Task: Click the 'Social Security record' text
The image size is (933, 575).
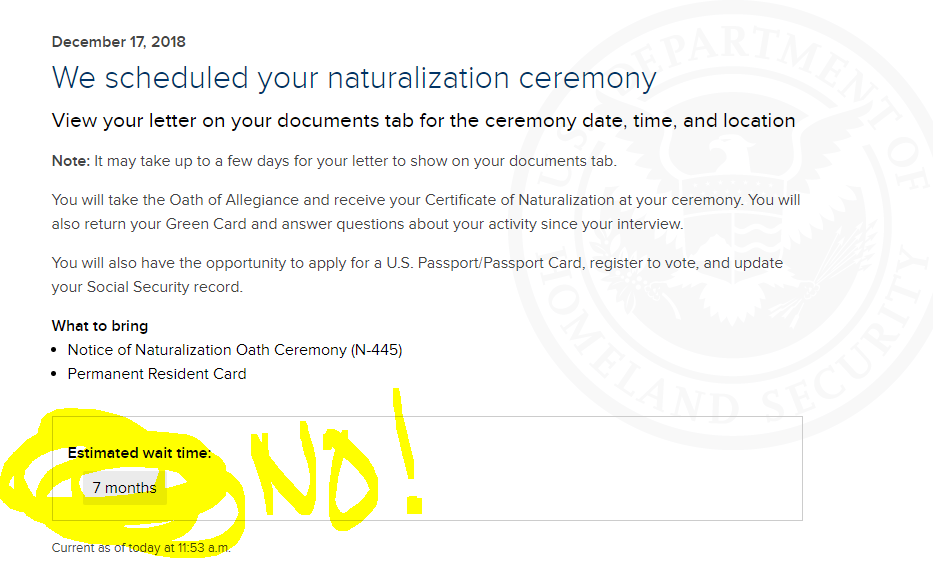Action: [164, 287]
